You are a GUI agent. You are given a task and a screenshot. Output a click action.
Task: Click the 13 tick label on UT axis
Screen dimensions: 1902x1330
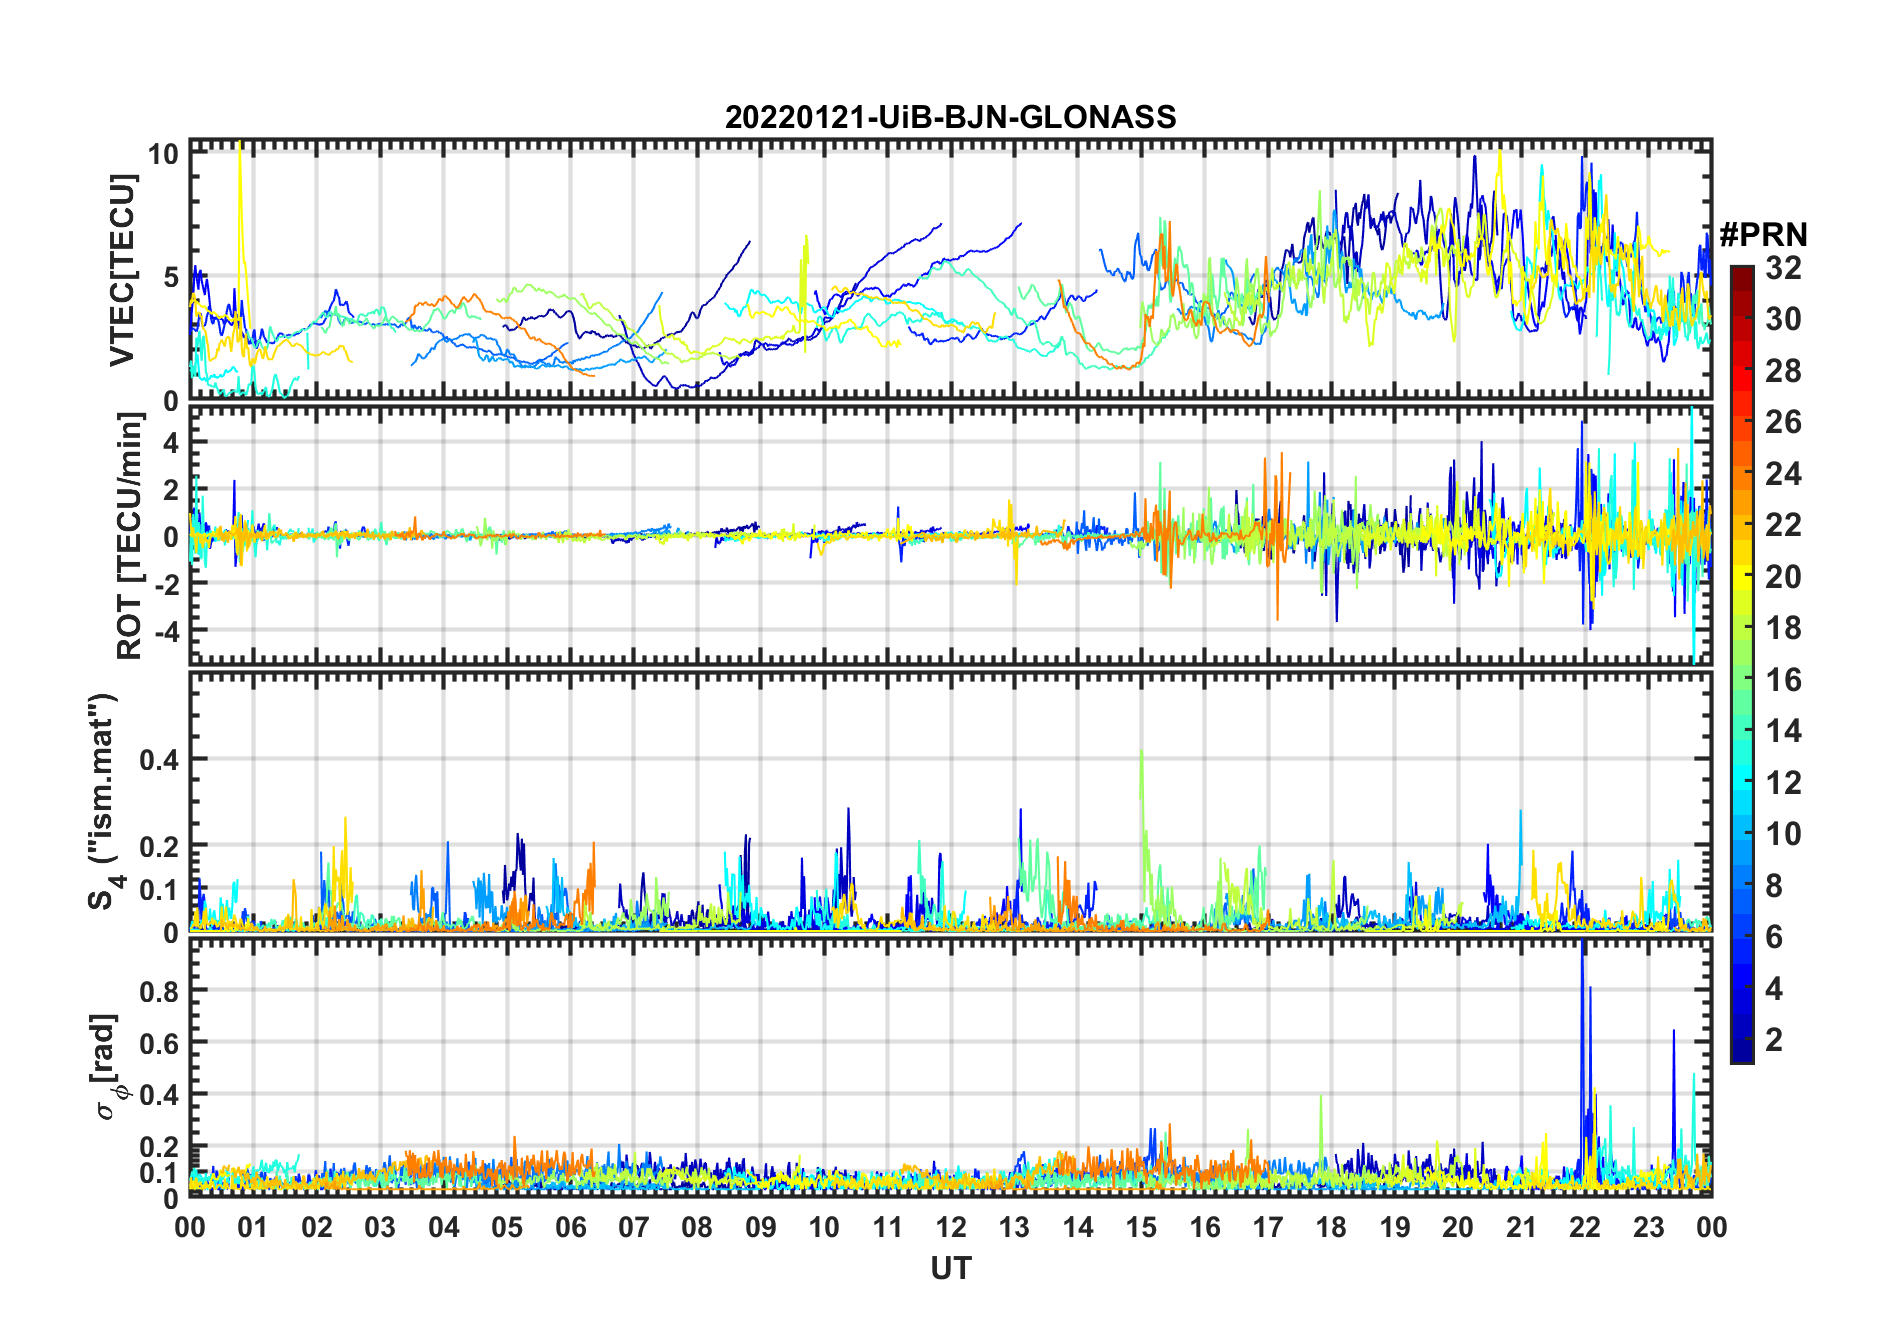pyautogui.click(x=1014, y=1227)
